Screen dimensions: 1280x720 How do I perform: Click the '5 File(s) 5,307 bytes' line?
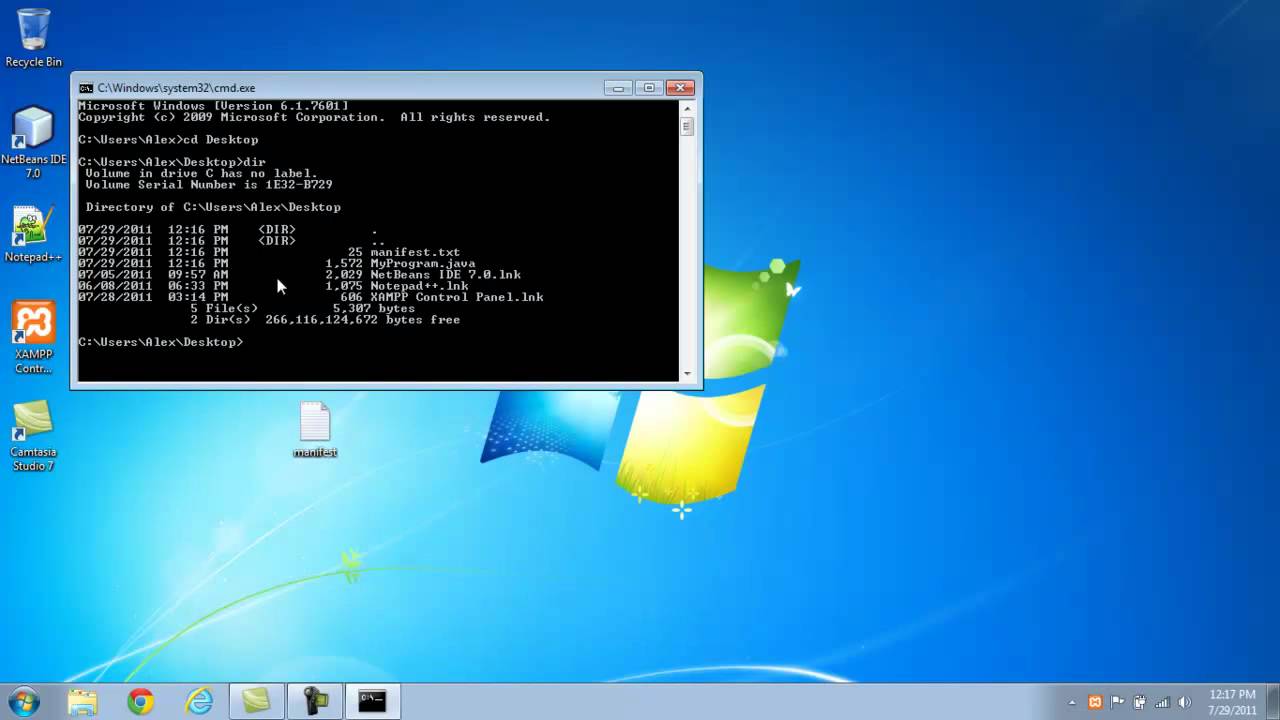(x=303, y=308)
